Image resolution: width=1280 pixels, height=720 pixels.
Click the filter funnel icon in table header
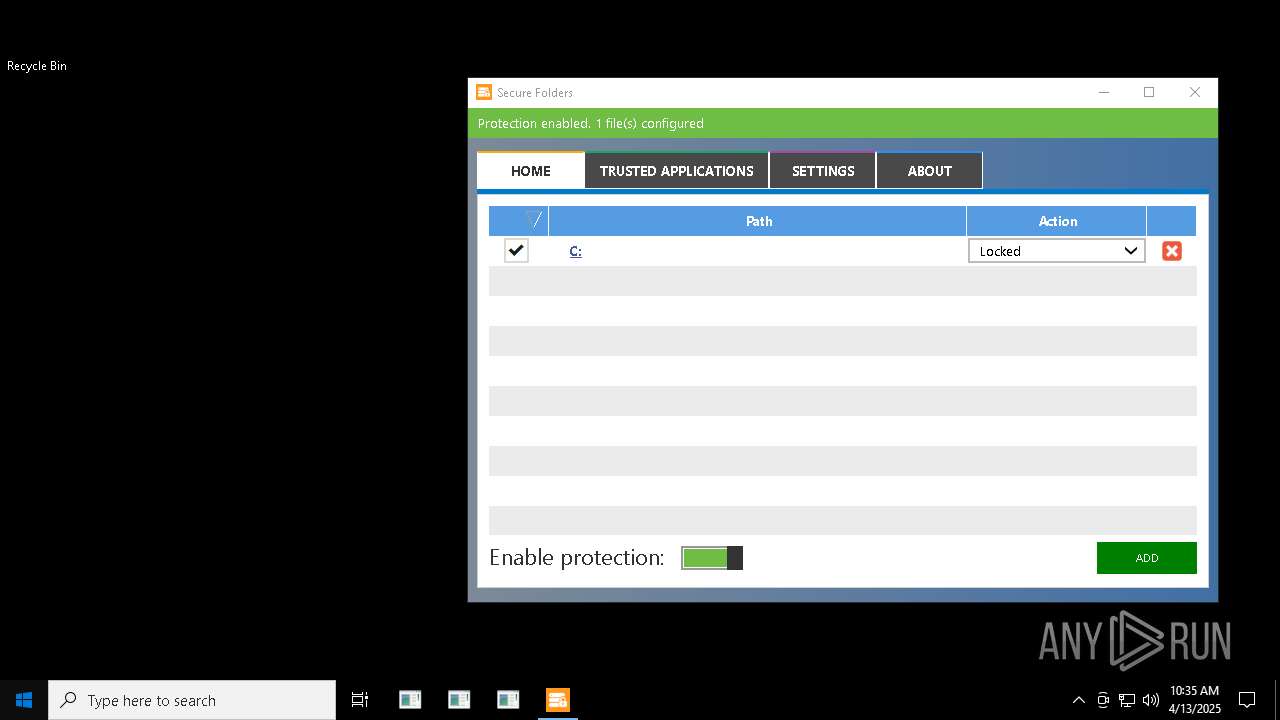pyautogui.click(x=534, y=220)
